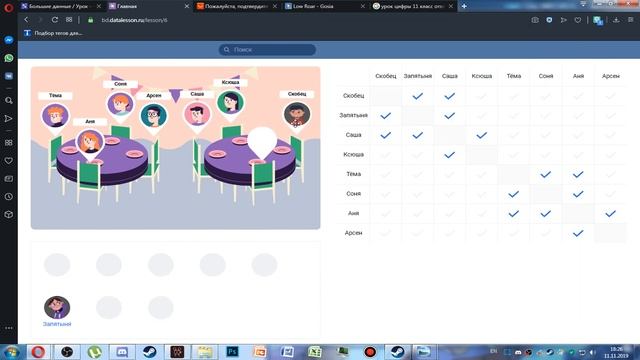Image resolution: width=640 pixels, height=360 pixels.
Task: Check Скобец row under Запятыня column
Action: (x=418, y=96)
